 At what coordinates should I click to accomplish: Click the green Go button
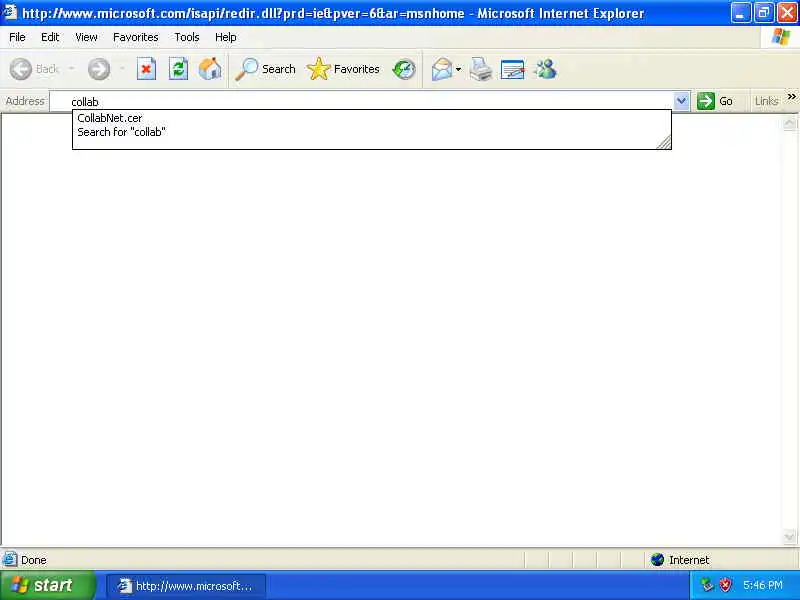(715, 101)
